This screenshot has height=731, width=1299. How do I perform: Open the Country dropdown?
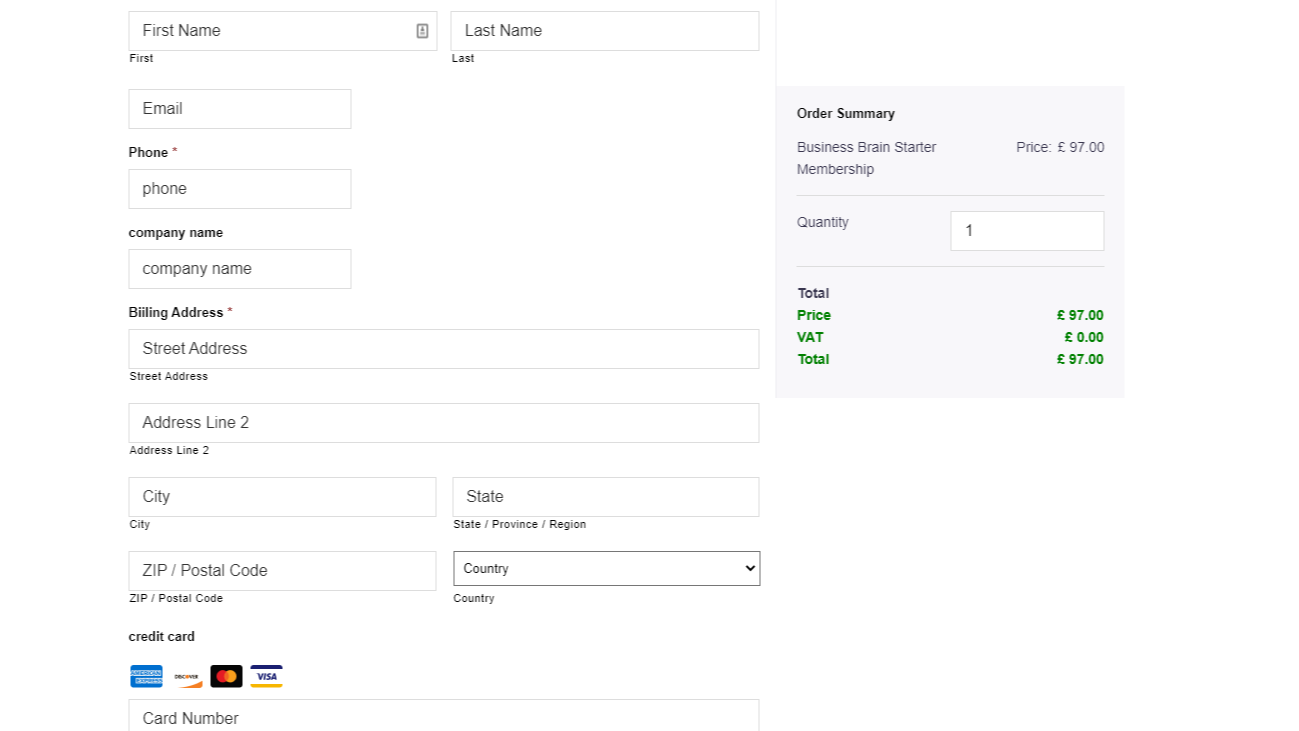(606, 568)
